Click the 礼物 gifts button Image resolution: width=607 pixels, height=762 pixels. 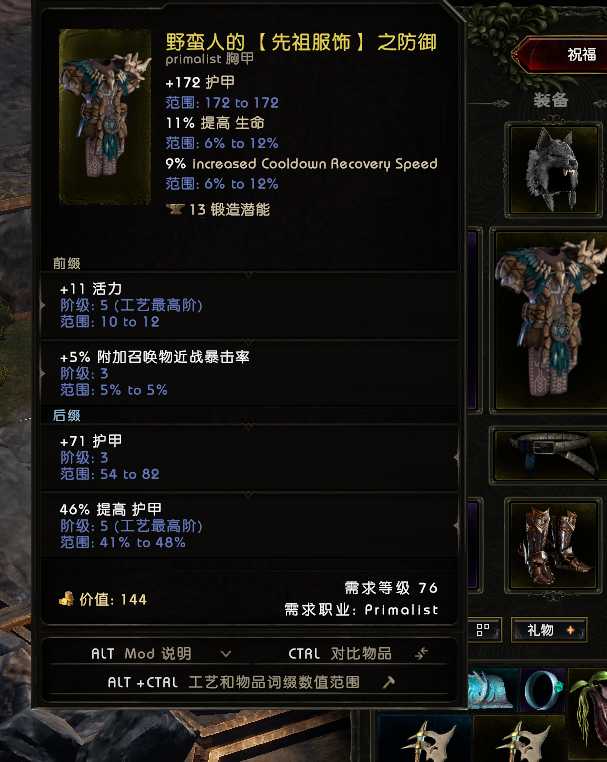tap(549, 630)
